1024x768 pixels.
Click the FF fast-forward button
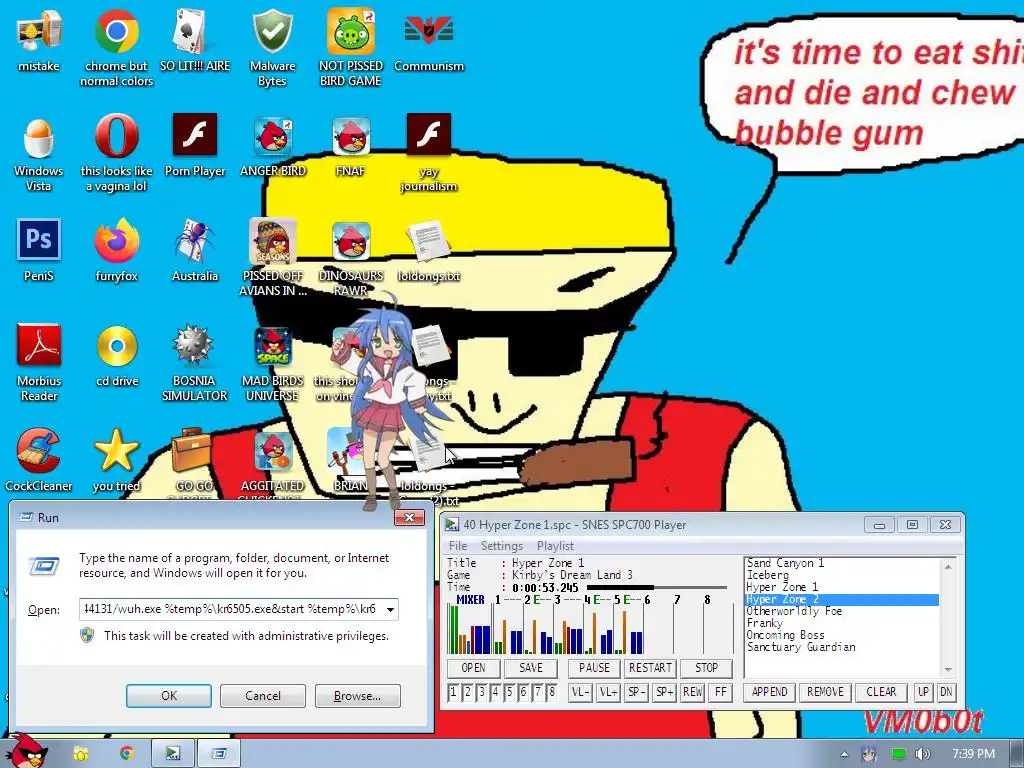[x=720, y=692]
